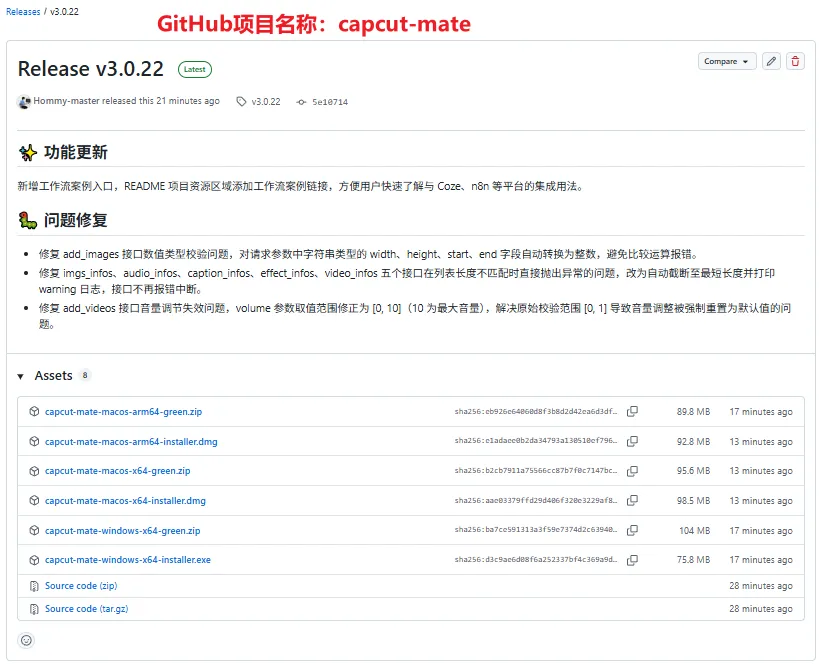Viewport: 819px width, 664px height.
Task: Copy sha256 of windows-x64-green.zip
Action: 632,530
